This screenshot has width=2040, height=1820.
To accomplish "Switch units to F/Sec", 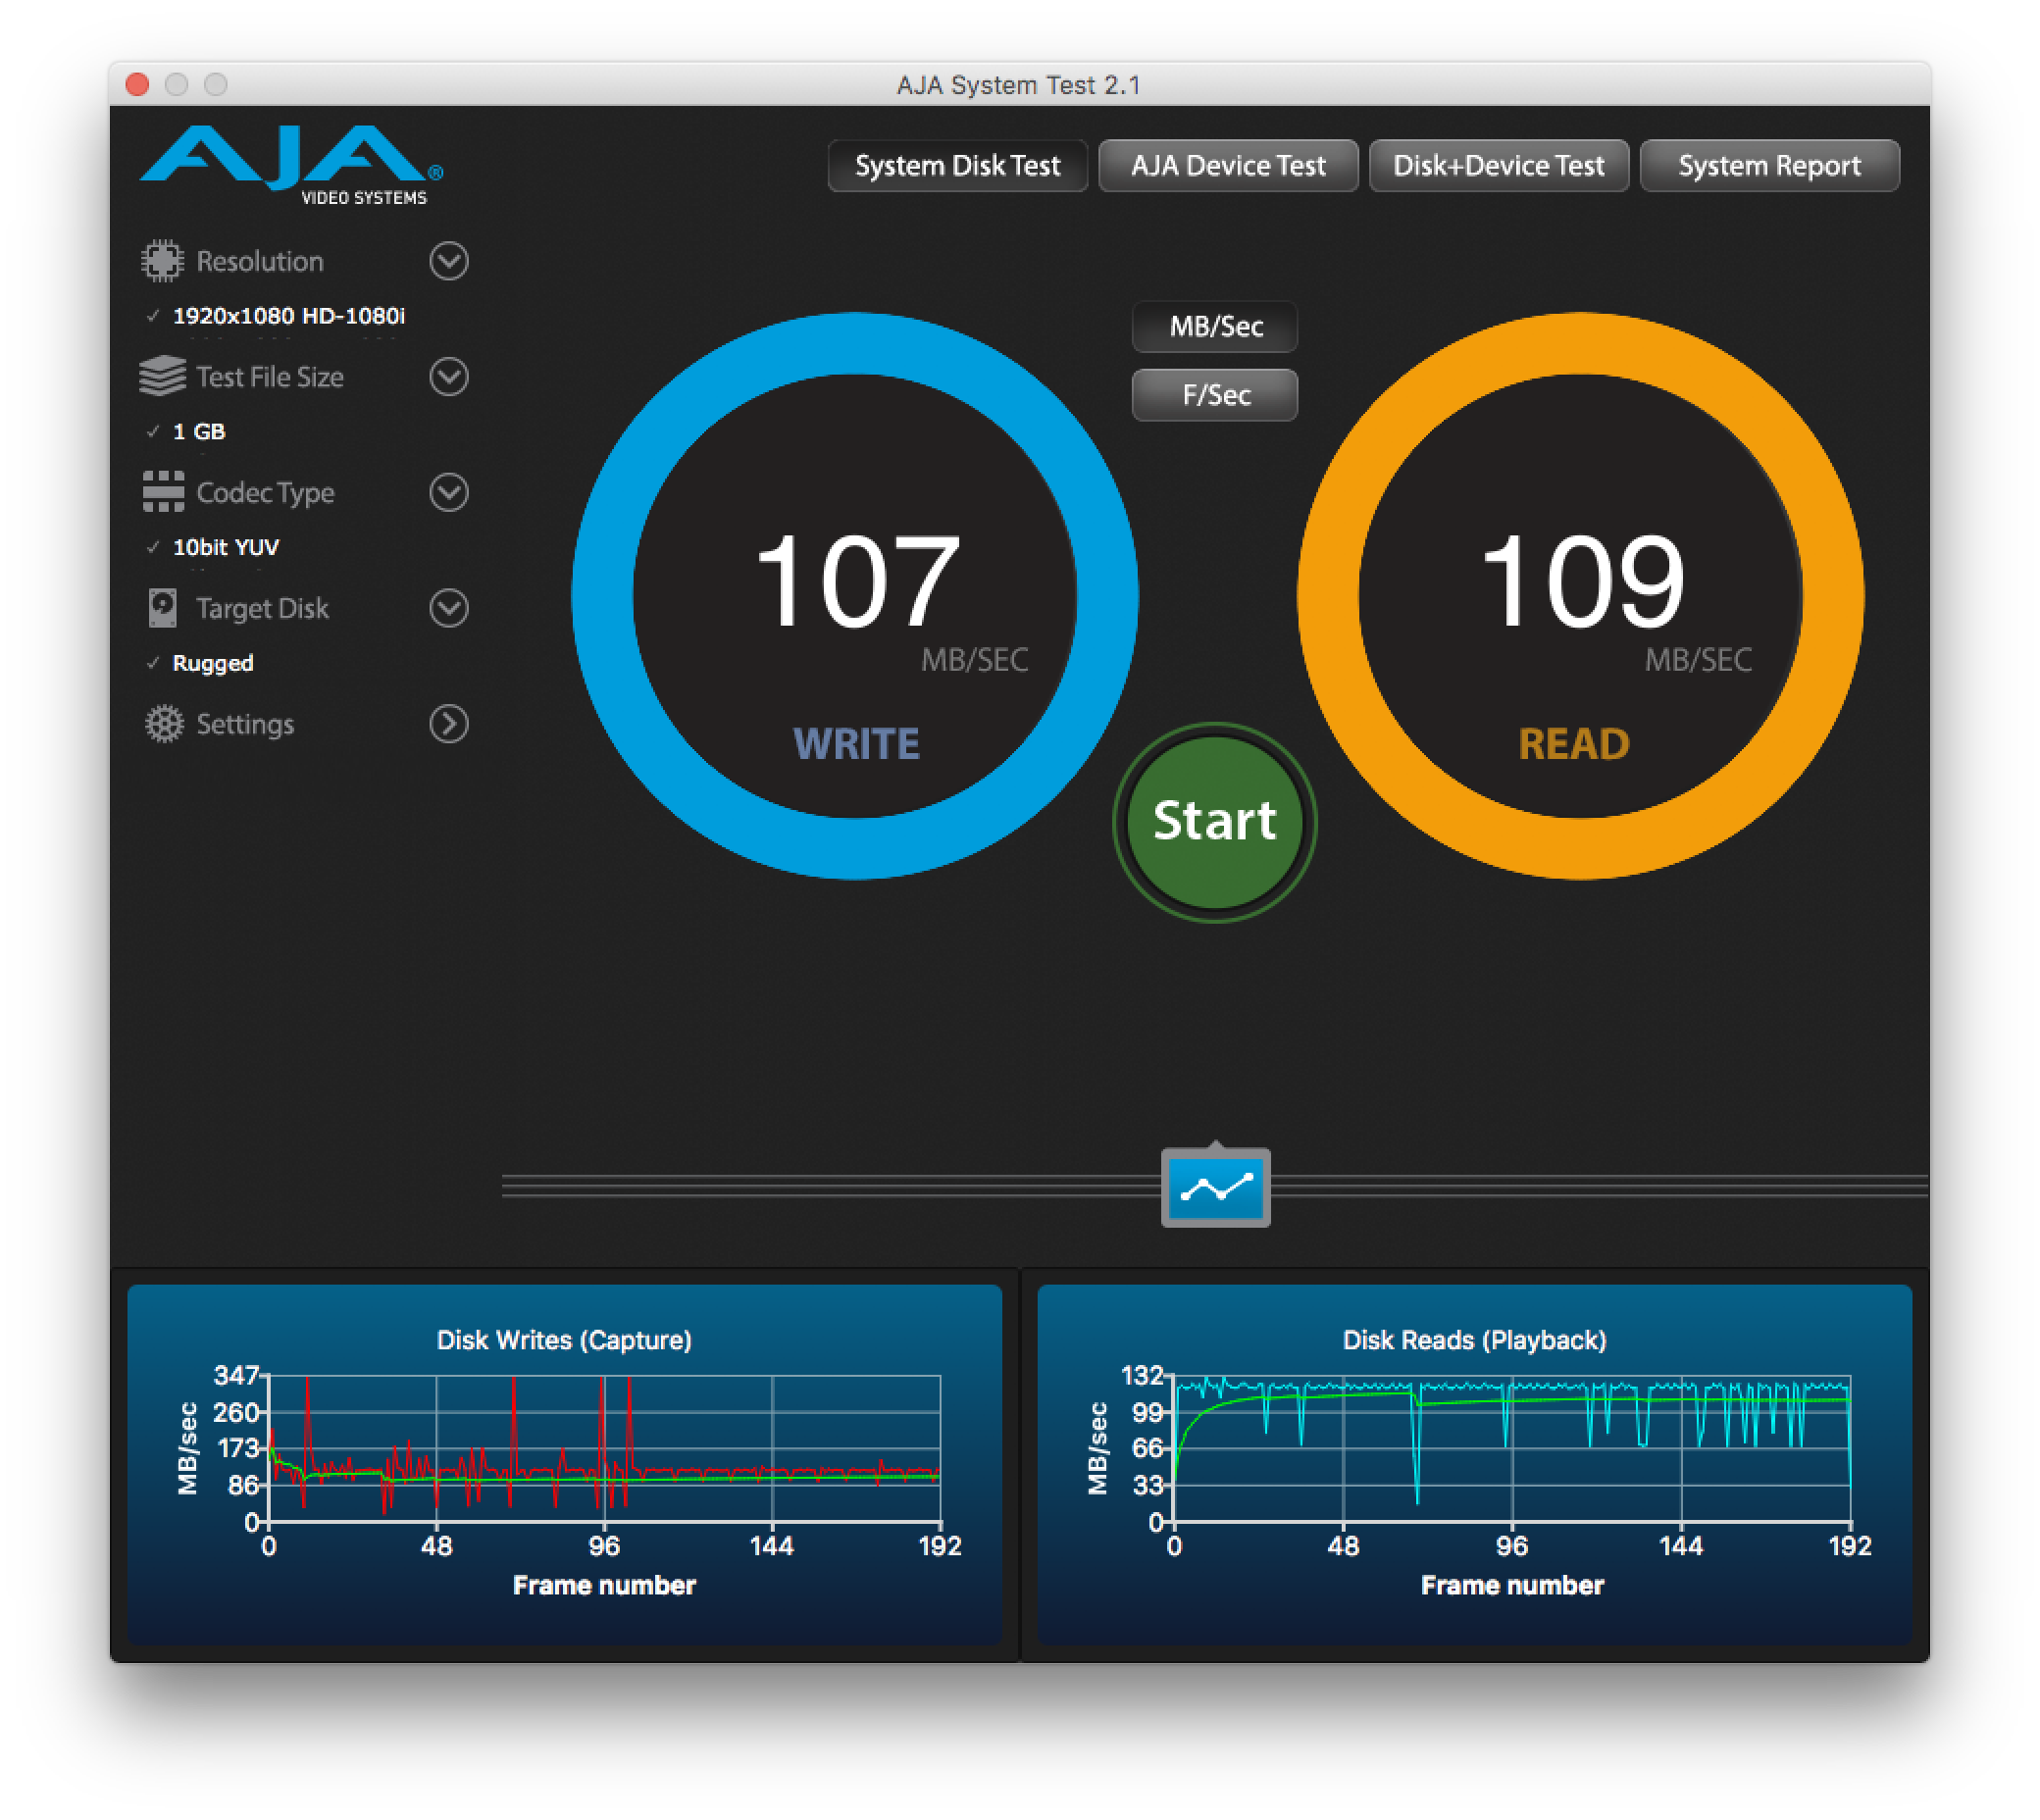I will [1215, 395].
